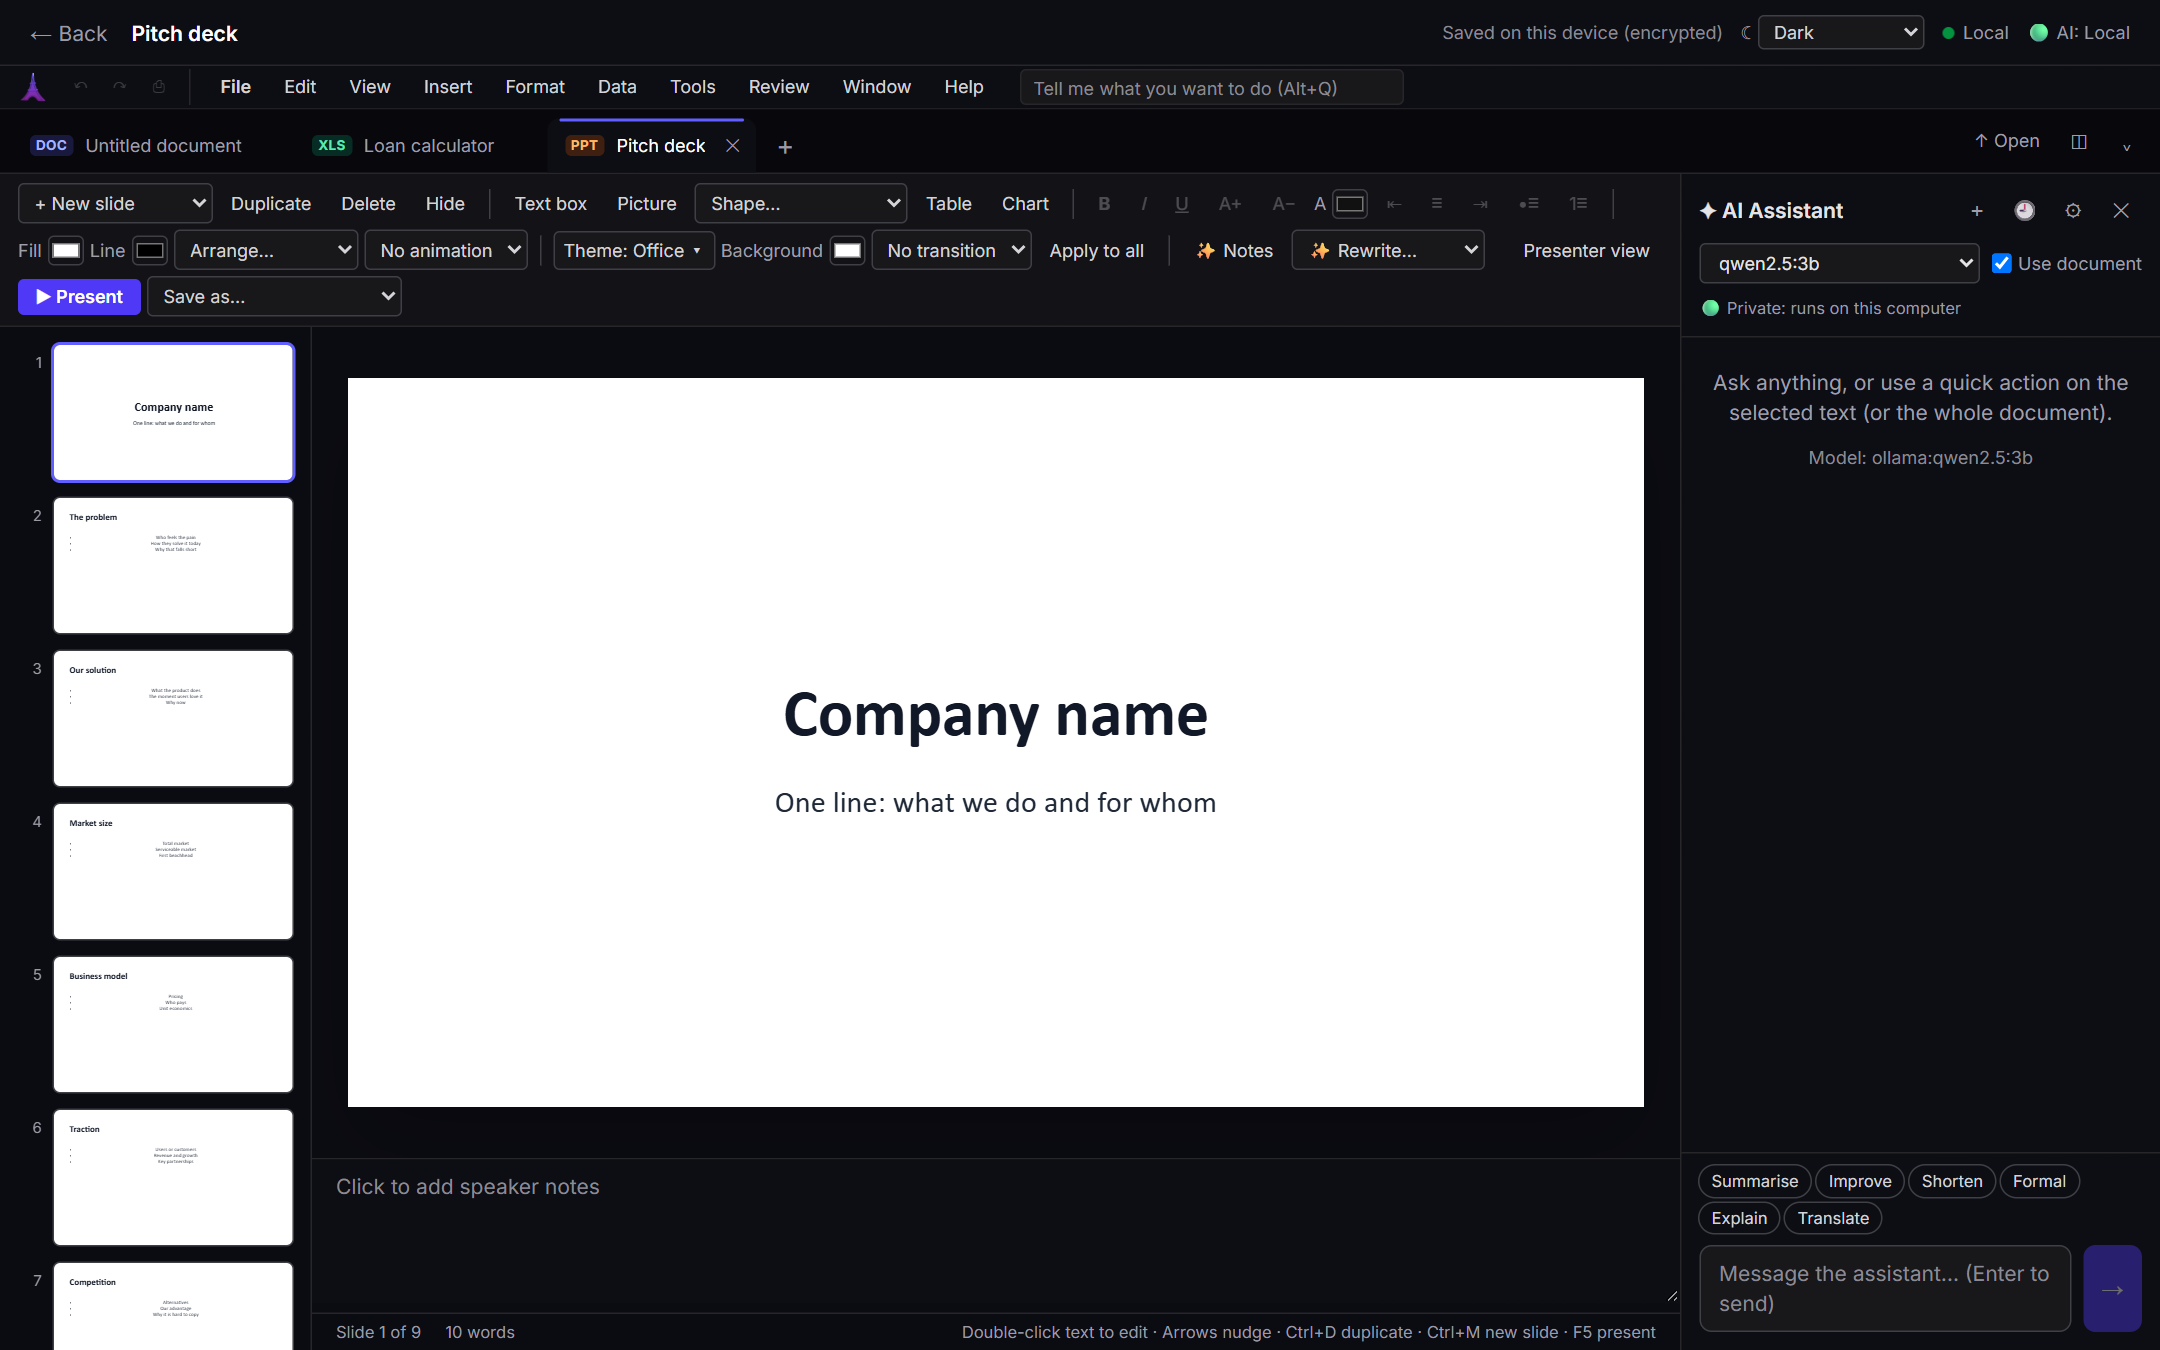Toggle italic formatting icon
This screenshot has height=1350, width=2160.
1143,204
